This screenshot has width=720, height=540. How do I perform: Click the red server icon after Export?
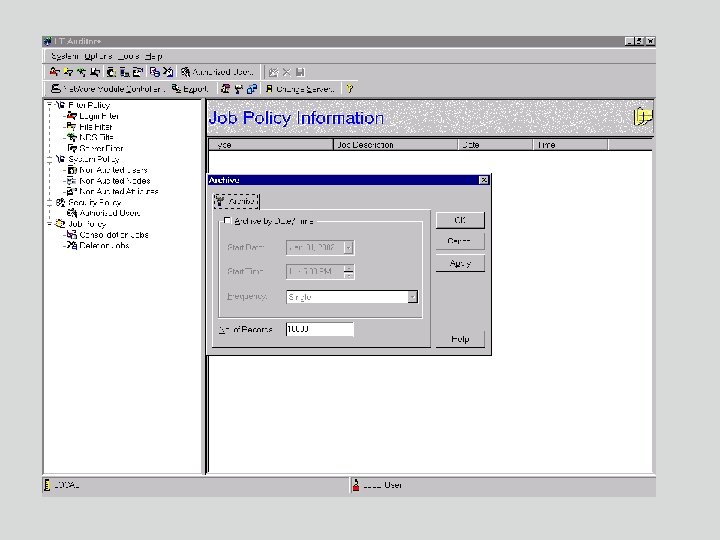[225, 89]
